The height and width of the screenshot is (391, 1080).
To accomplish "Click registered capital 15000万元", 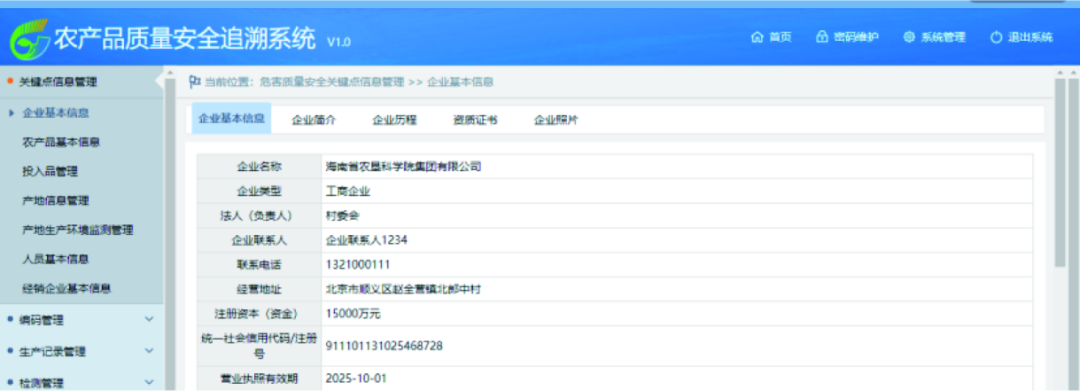I will pos(353,314).
